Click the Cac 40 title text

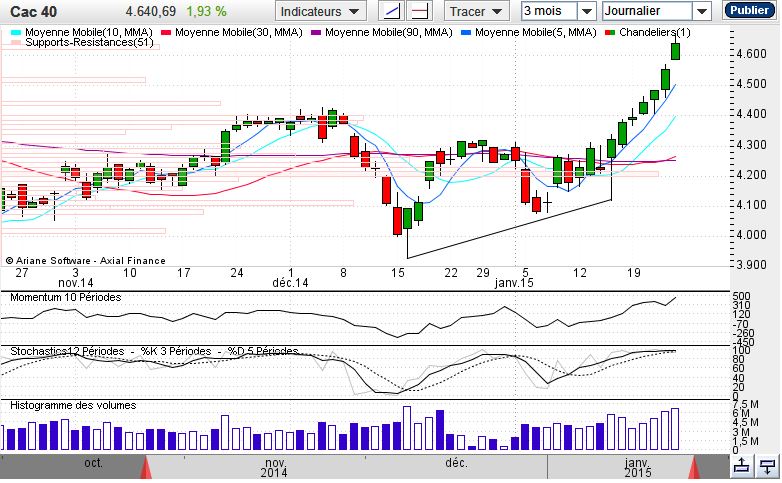pos(33,11)
